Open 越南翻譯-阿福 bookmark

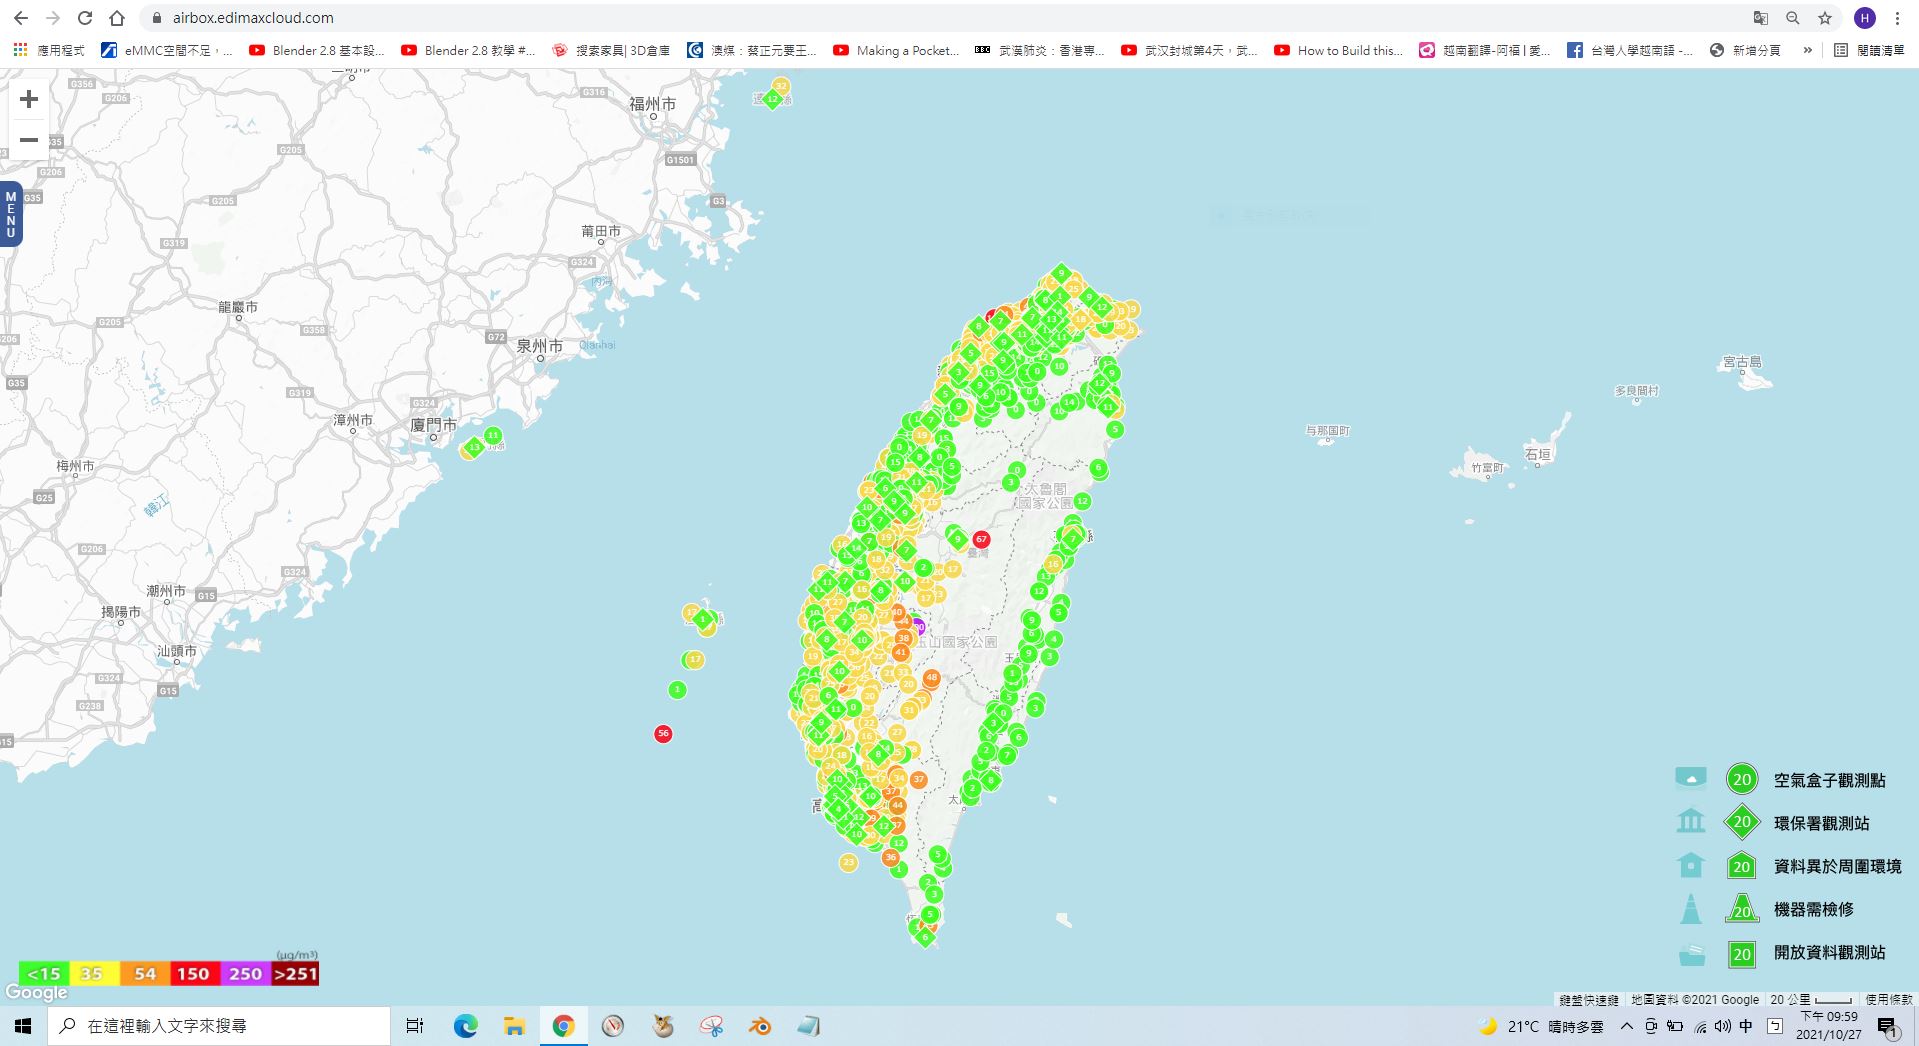pyautogui.click(x=1485, y=50)
